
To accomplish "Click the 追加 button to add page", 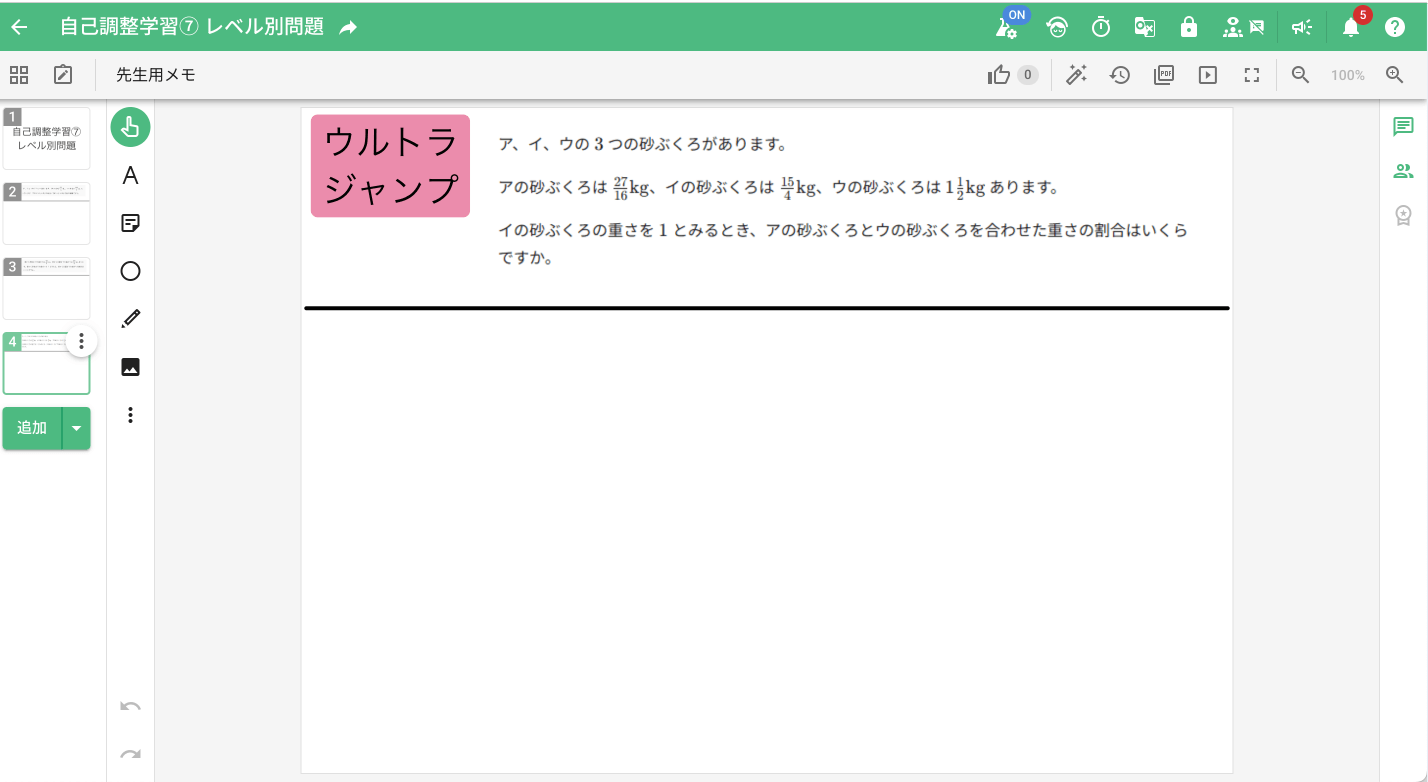I will [32, 428].
